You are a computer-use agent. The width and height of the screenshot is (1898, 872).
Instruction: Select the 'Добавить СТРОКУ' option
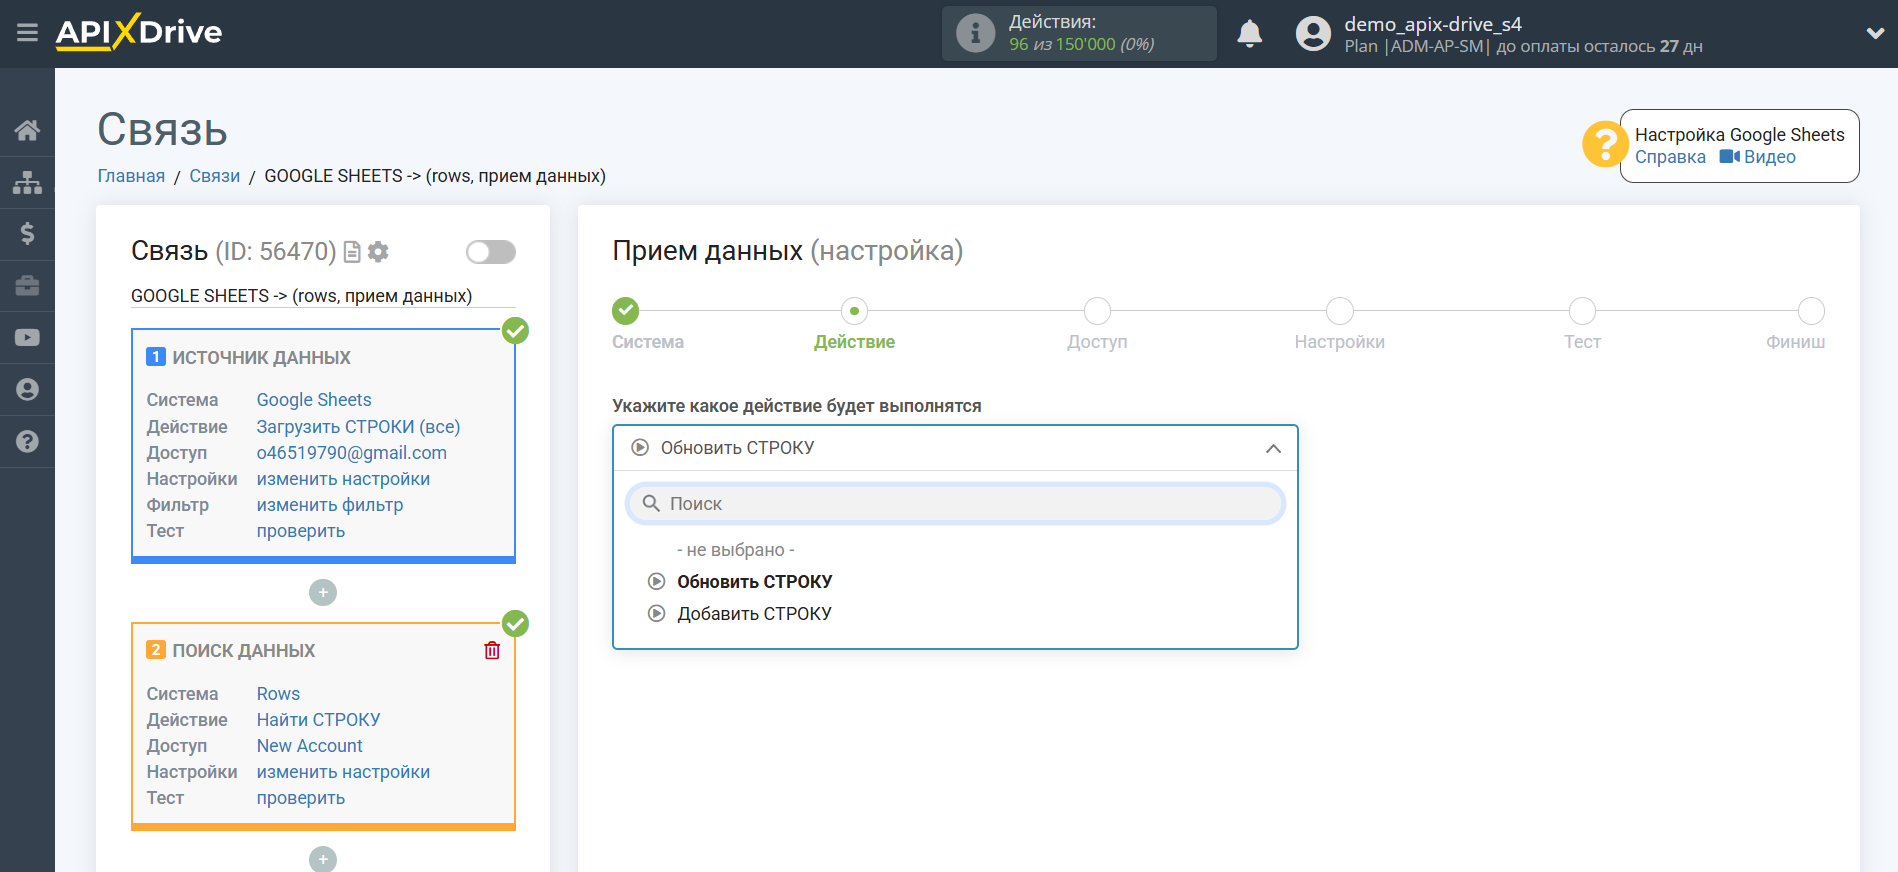(x=754, y=614)
